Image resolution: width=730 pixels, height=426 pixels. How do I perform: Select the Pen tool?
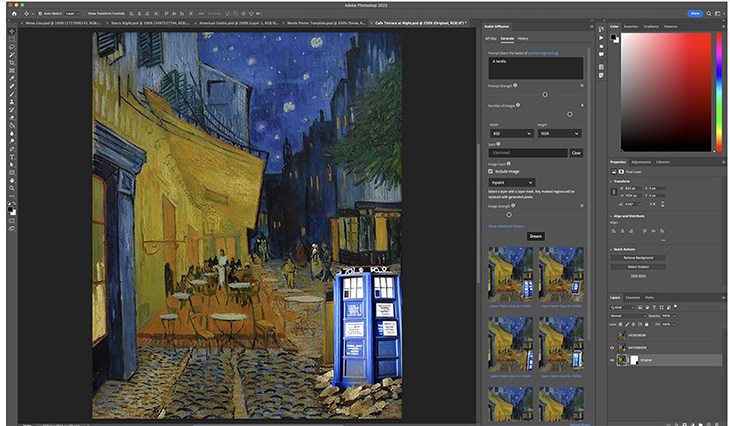click(12, 149)
